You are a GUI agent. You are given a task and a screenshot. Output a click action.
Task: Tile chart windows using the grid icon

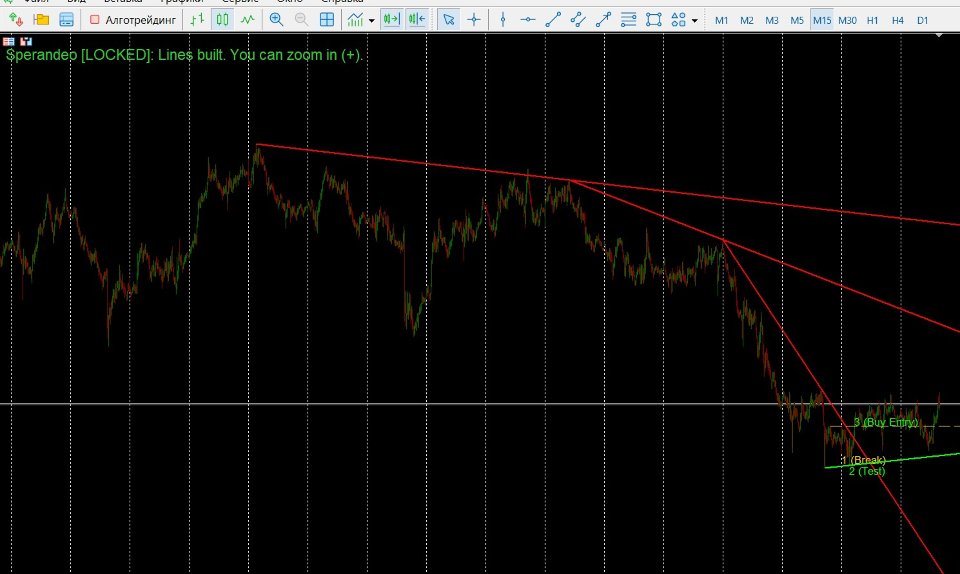327,20
